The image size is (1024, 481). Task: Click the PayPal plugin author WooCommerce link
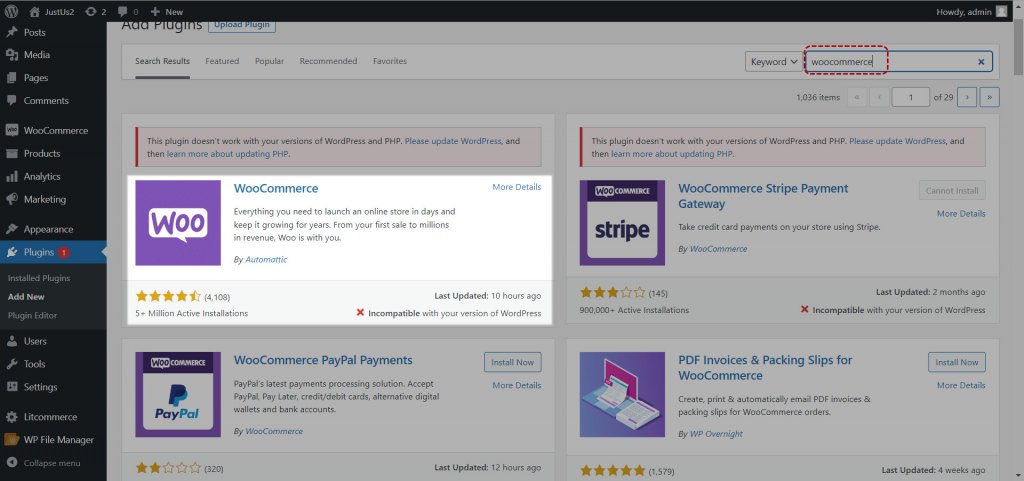click(x=274, y=431)
